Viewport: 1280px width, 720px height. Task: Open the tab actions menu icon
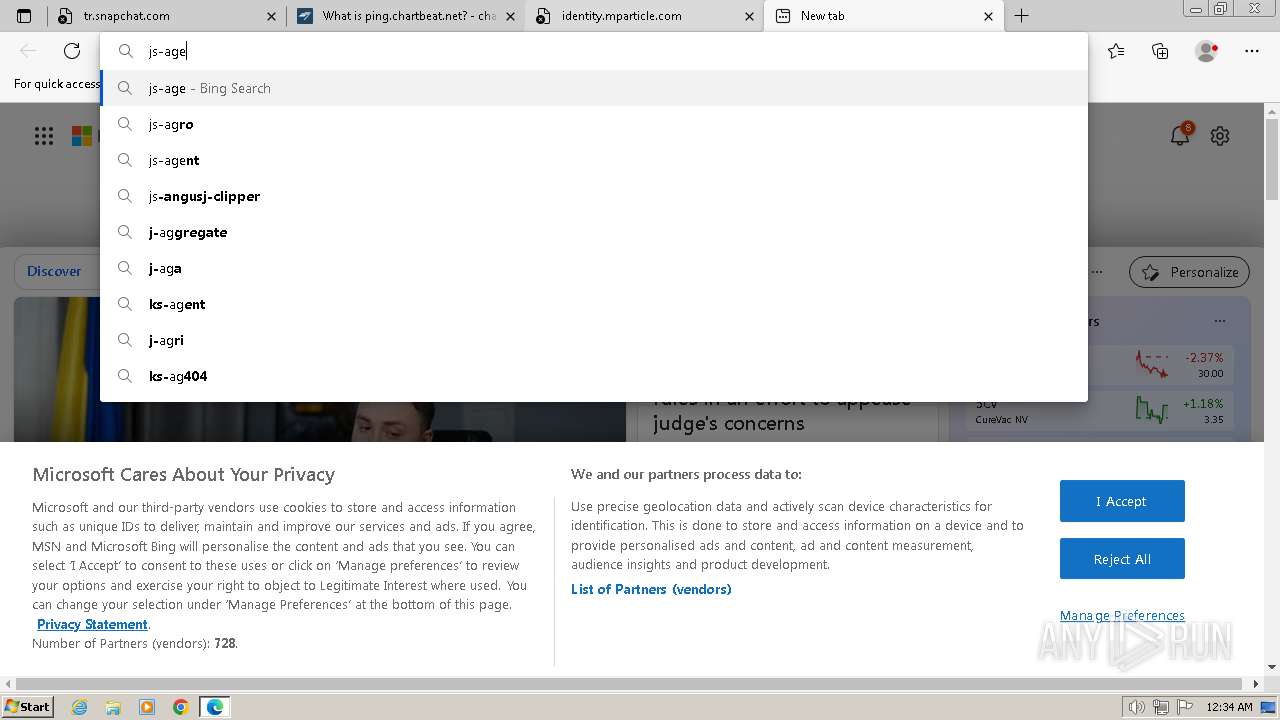pyautogui.click(x=24, y=16)
